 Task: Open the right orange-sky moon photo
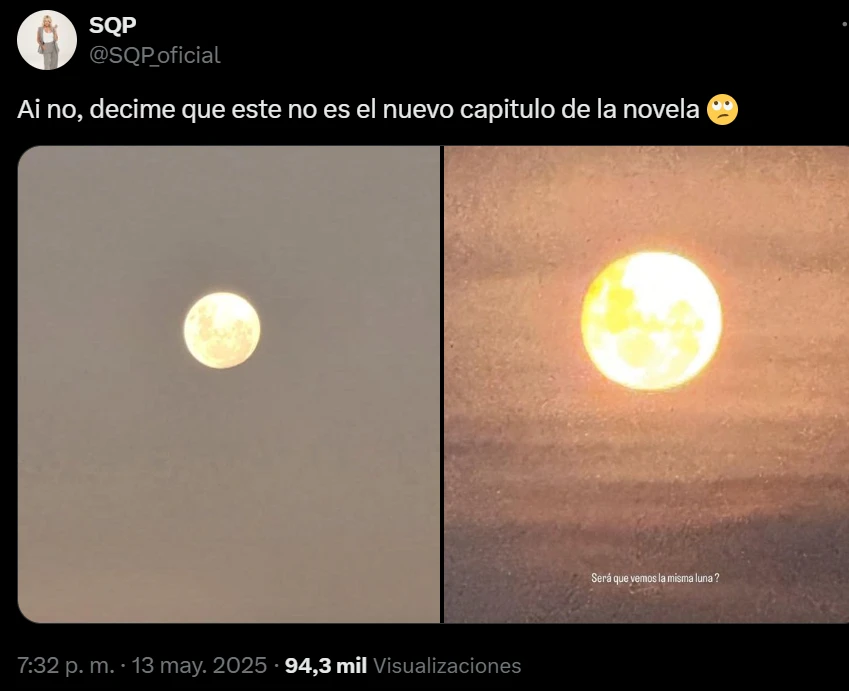pos(646,384)
